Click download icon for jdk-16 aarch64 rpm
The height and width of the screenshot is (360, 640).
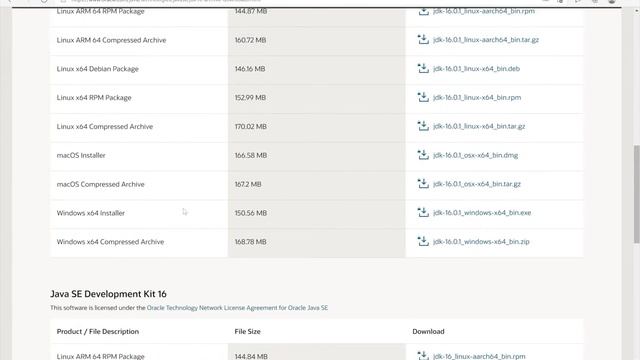click(423, 356)
